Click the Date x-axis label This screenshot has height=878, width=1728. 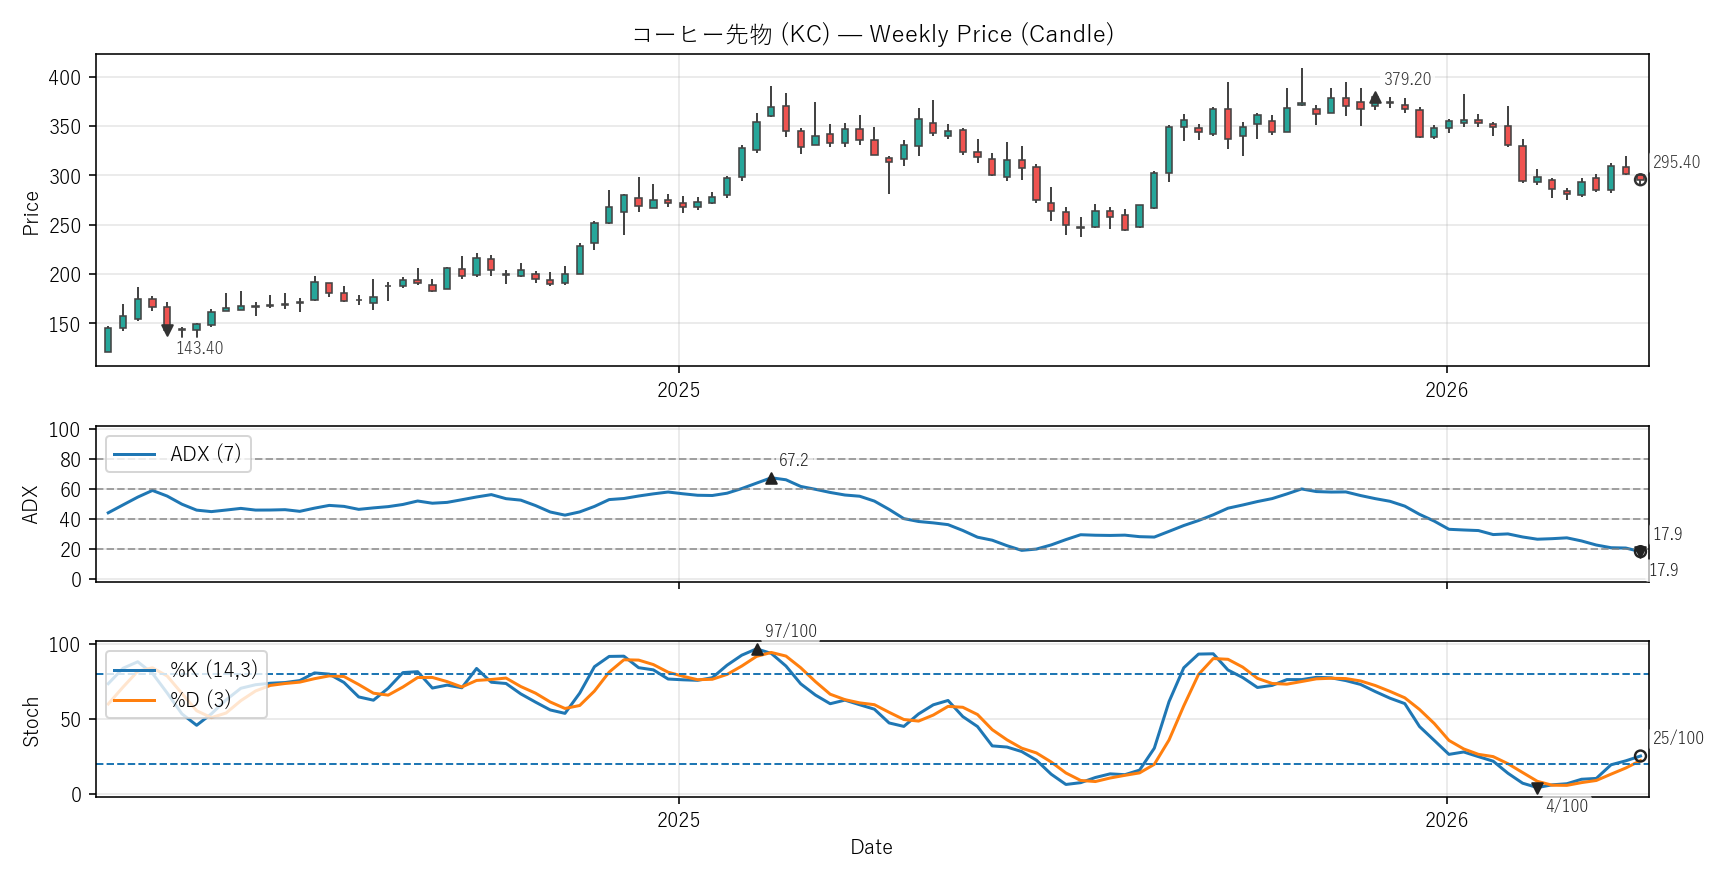click(x=871, y=847)
